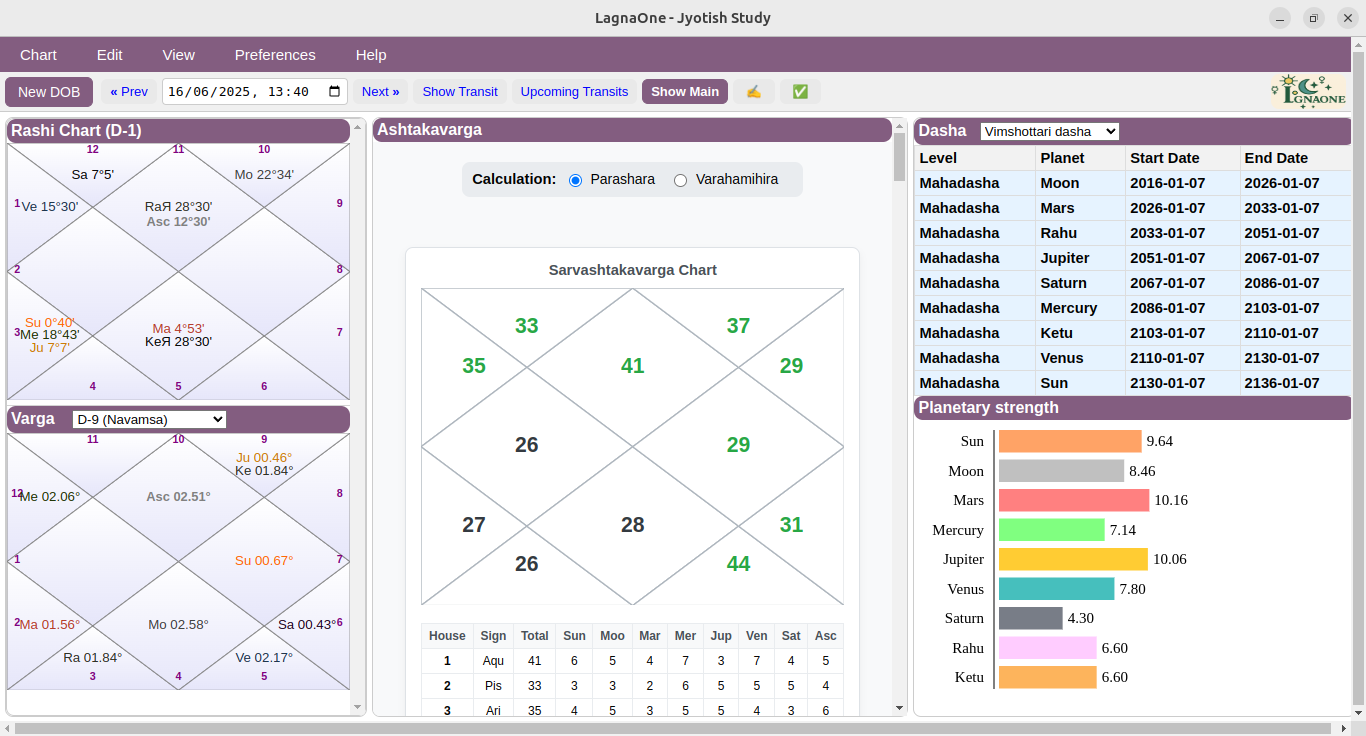Click Ve 15°30' in Rashi chart
The width and height of the screenshot is (1366, 736).
(50, 207)
